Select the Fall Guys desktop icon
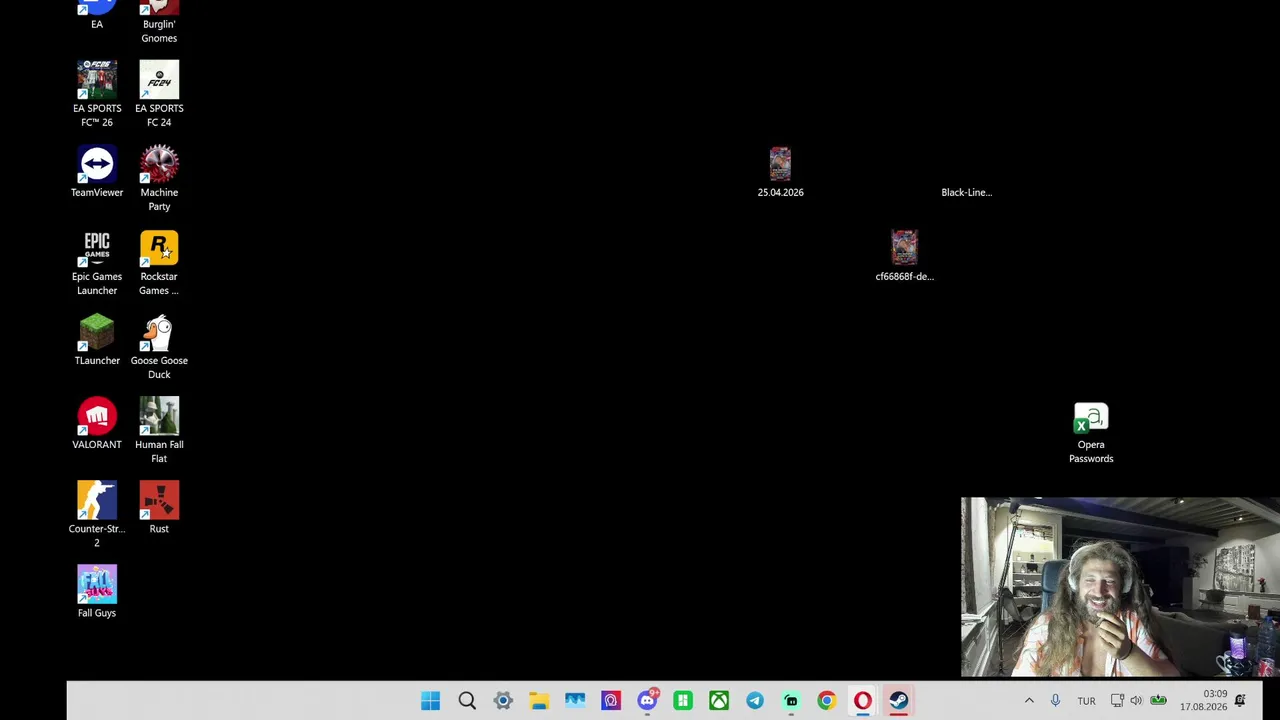1280x720 pixels. click(97, 592)
